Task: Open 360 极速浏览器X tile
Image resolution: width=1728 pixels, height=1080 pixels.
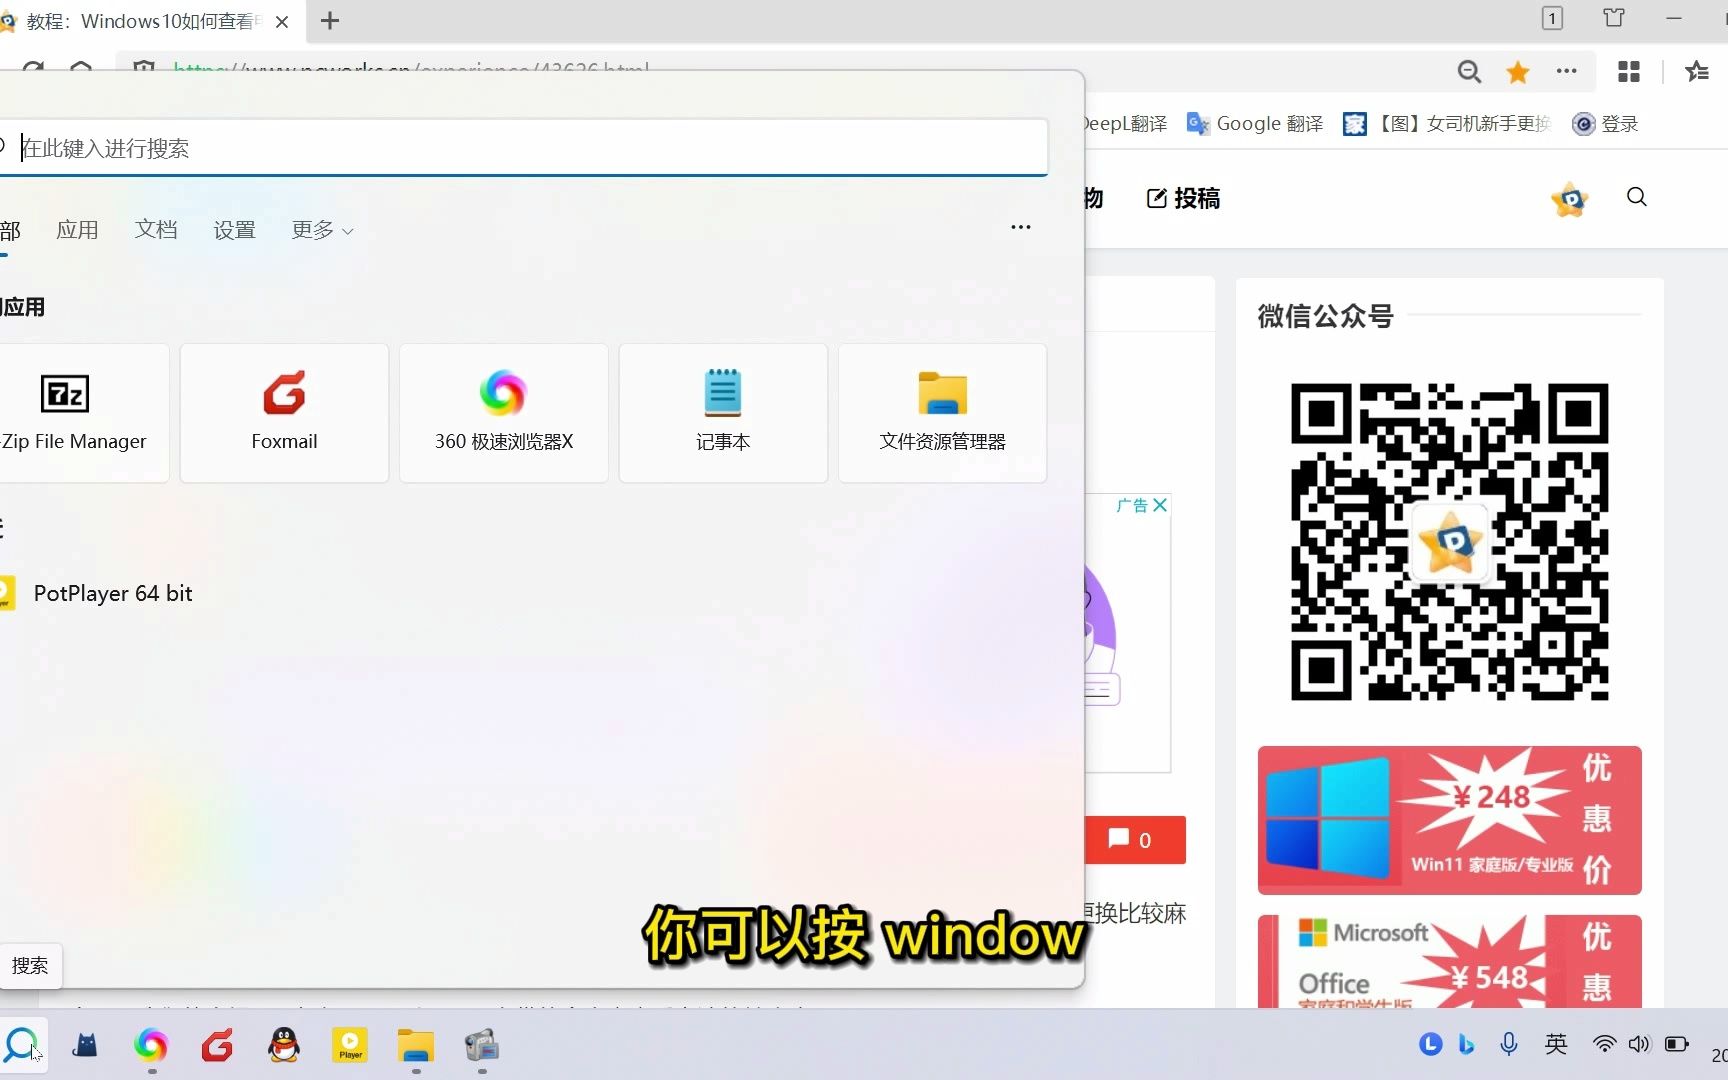Action: 503,413
